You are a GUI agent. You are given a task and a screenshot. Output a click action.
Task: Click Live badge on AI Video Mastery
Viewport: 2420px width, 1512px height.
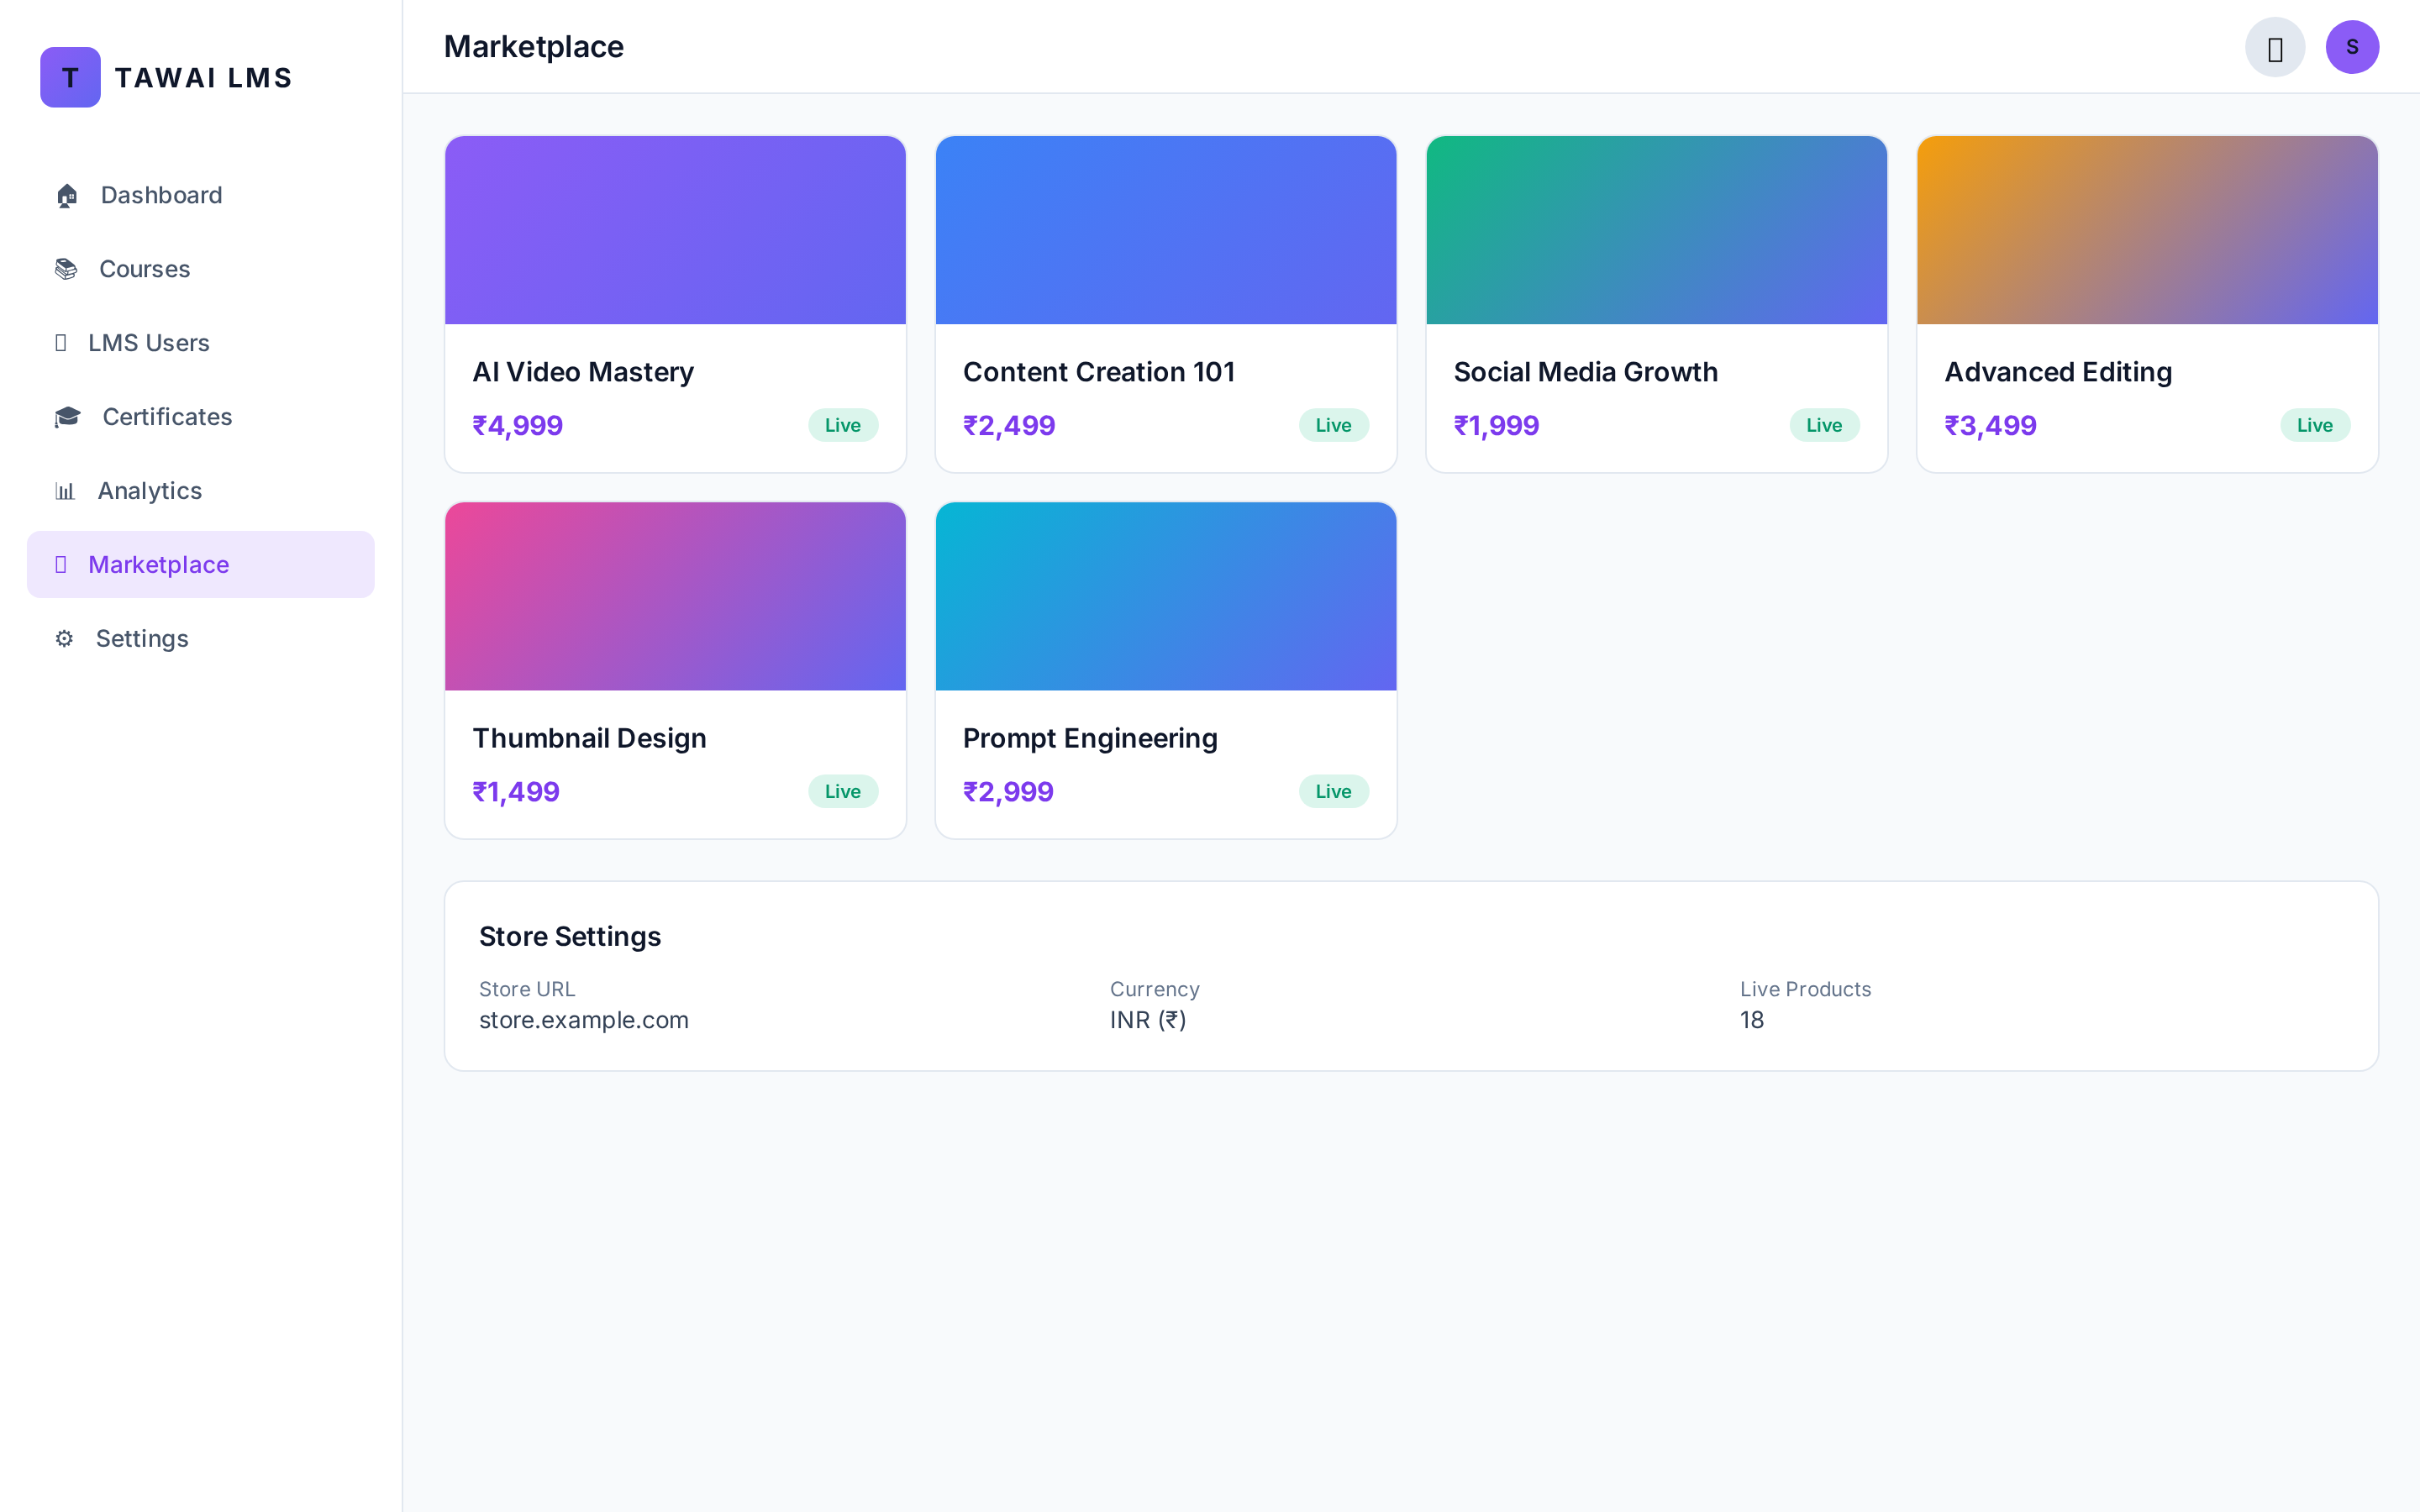(843, 425)
